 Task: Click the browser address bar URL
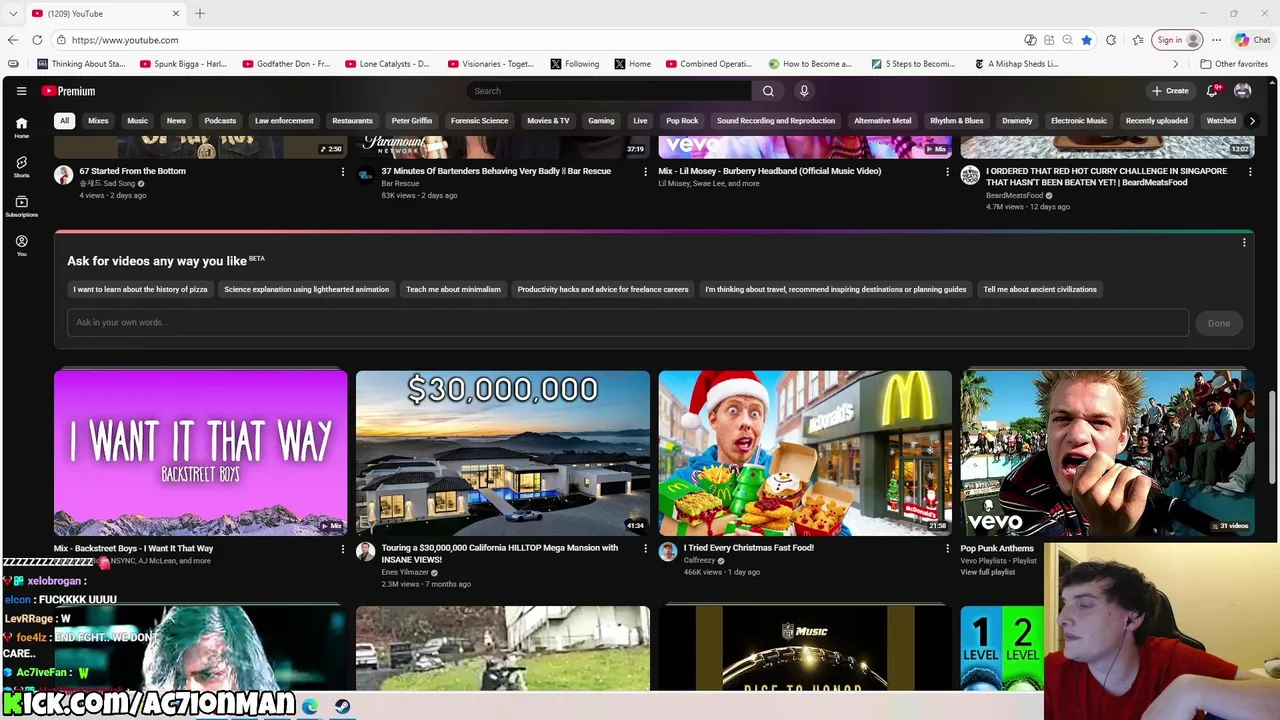point(125,40)
